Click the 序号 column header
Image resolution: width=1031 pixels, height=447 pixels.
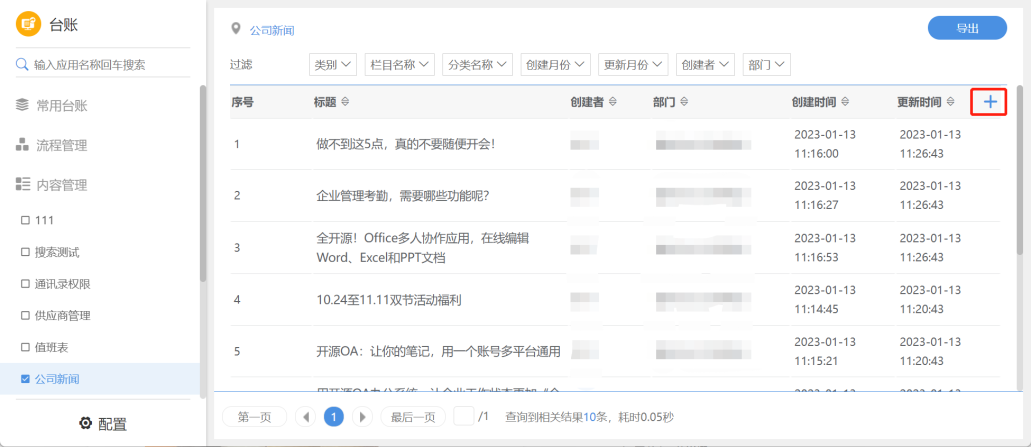point(243,102)
